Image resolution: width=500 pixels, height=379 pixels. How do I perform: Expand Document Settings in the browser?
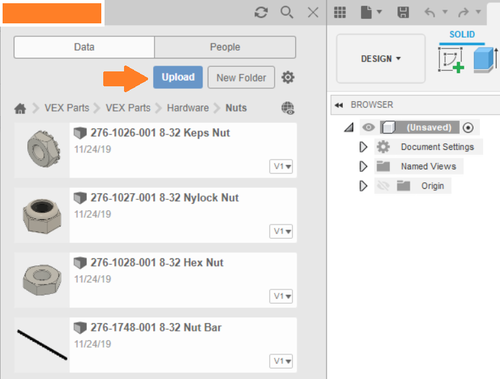363,147
